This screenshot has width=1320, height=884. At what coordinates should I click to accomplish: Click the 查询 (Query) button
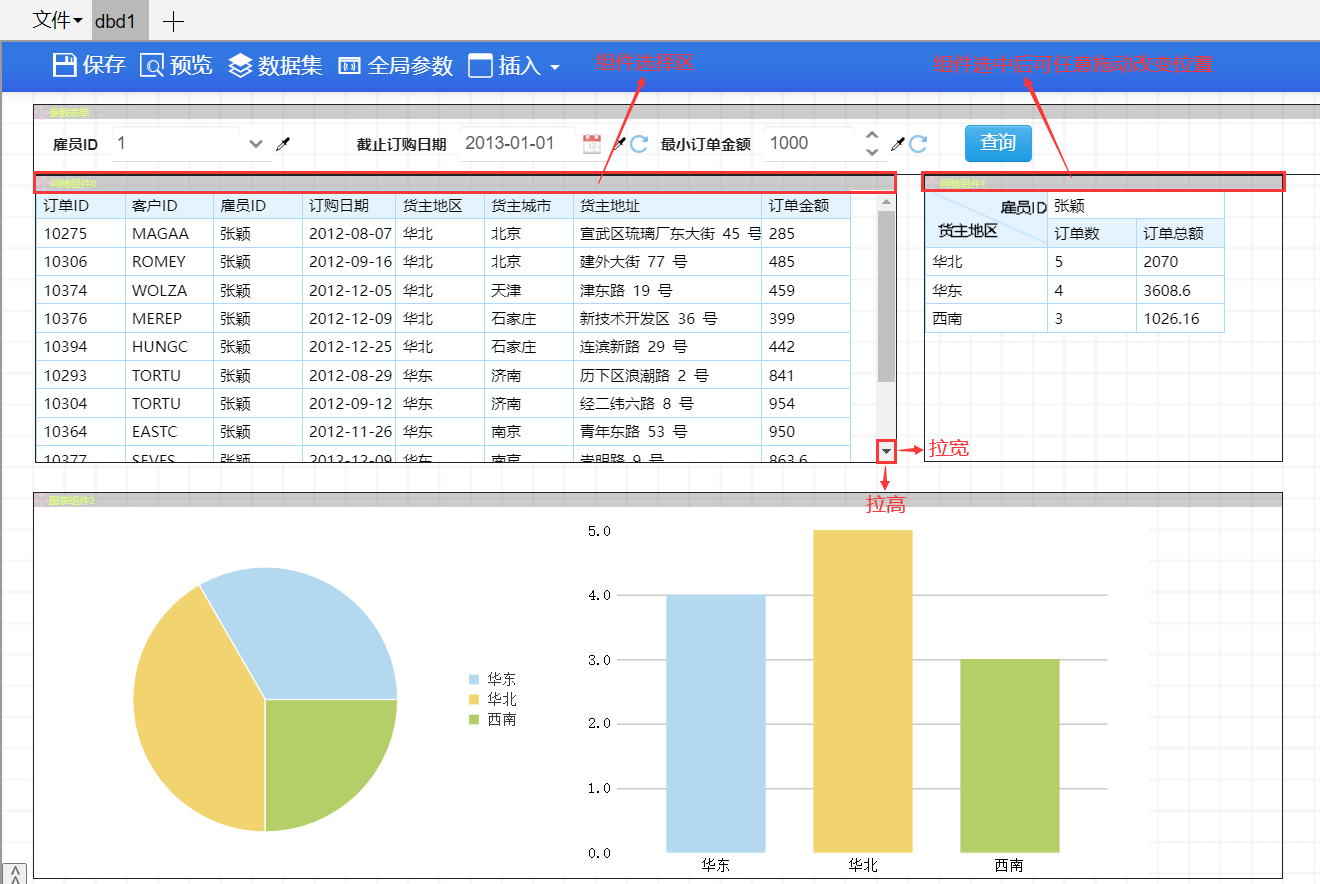click(997, 143)
